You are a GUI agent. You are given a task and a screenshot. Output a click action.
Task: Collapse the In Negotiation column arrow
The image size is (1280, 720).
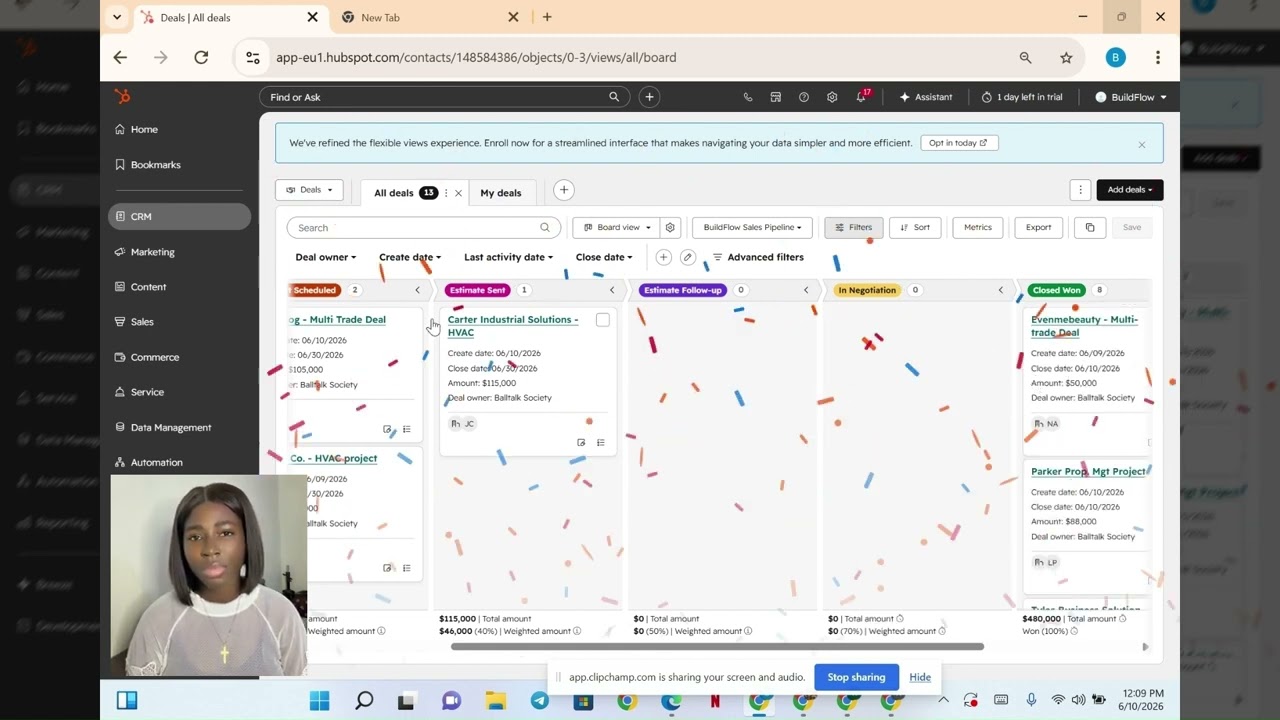coord(1000,290)
